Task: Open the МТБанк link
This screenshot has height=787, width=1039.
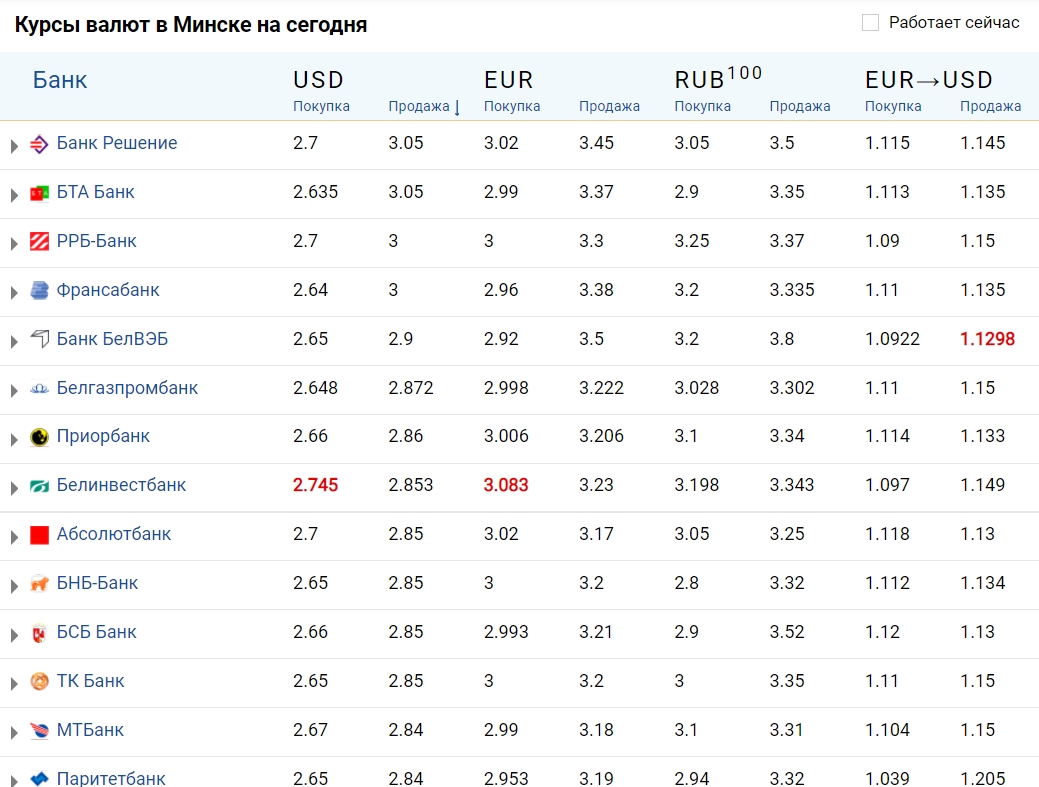Action: pos(90,731)
